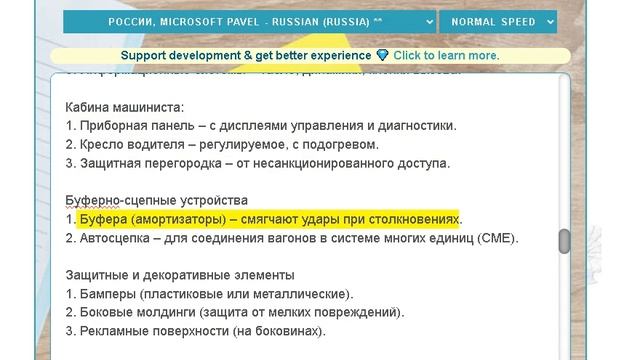
Task: Open the voice selection dropdown Microsoft Pavel
Action: coord(249,22)
